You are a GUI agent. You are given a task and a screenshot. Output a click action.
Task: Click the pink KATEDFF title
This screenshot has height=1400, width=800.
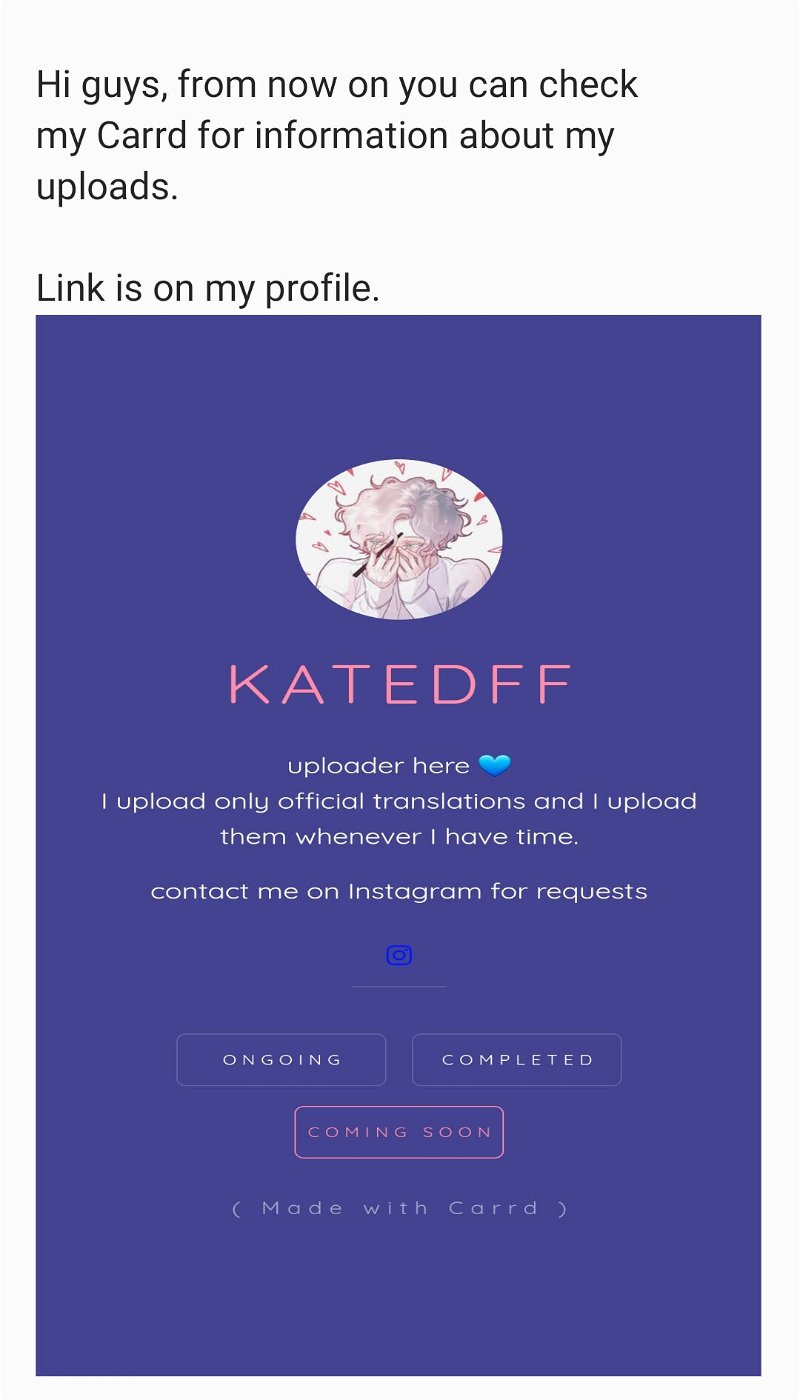399,685
